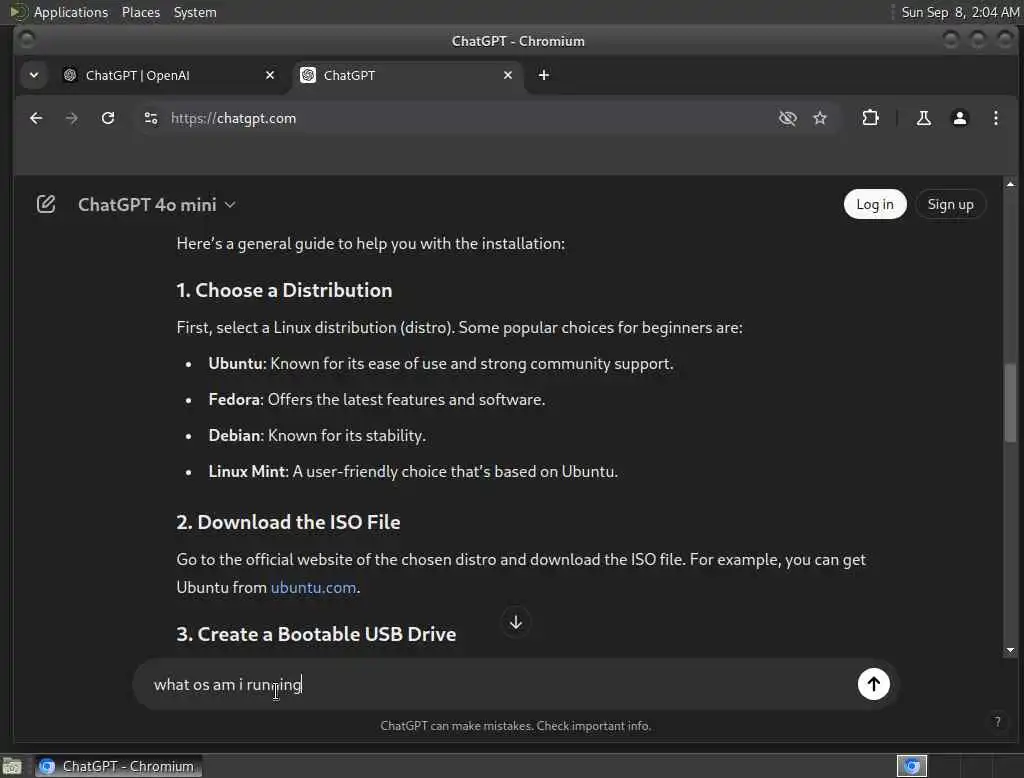The height and width of the screenshot is (778, 1024).
Task: Click the address bar URL chatgpt.com
Action: point(233,118)
